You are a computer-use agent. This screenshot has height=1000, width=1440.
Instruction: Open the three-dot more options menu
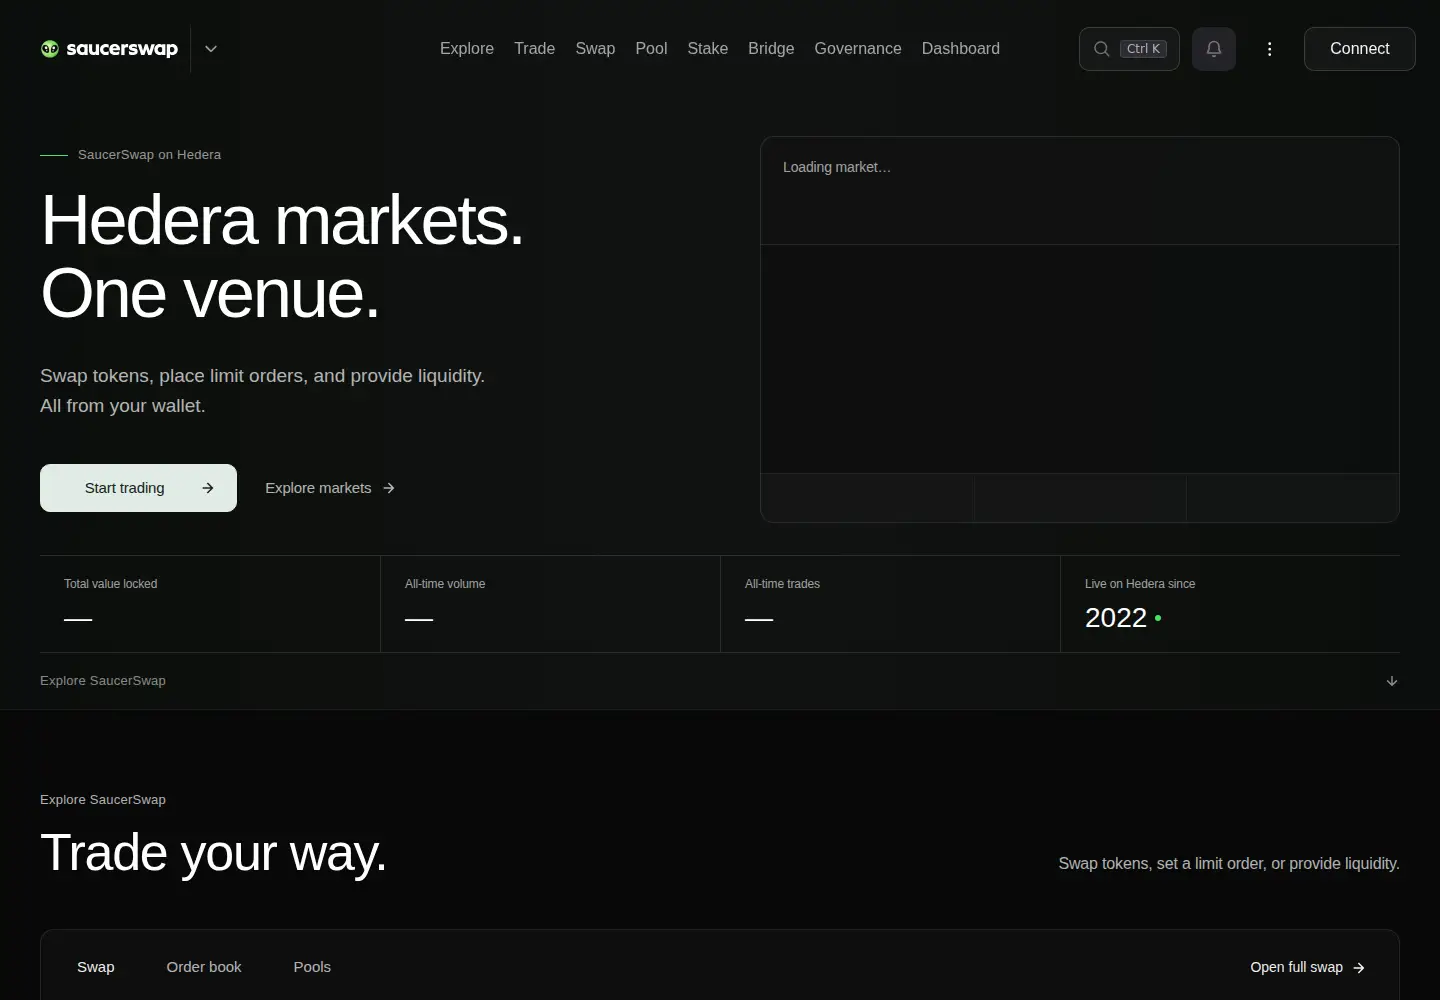tap(1270, 49)
